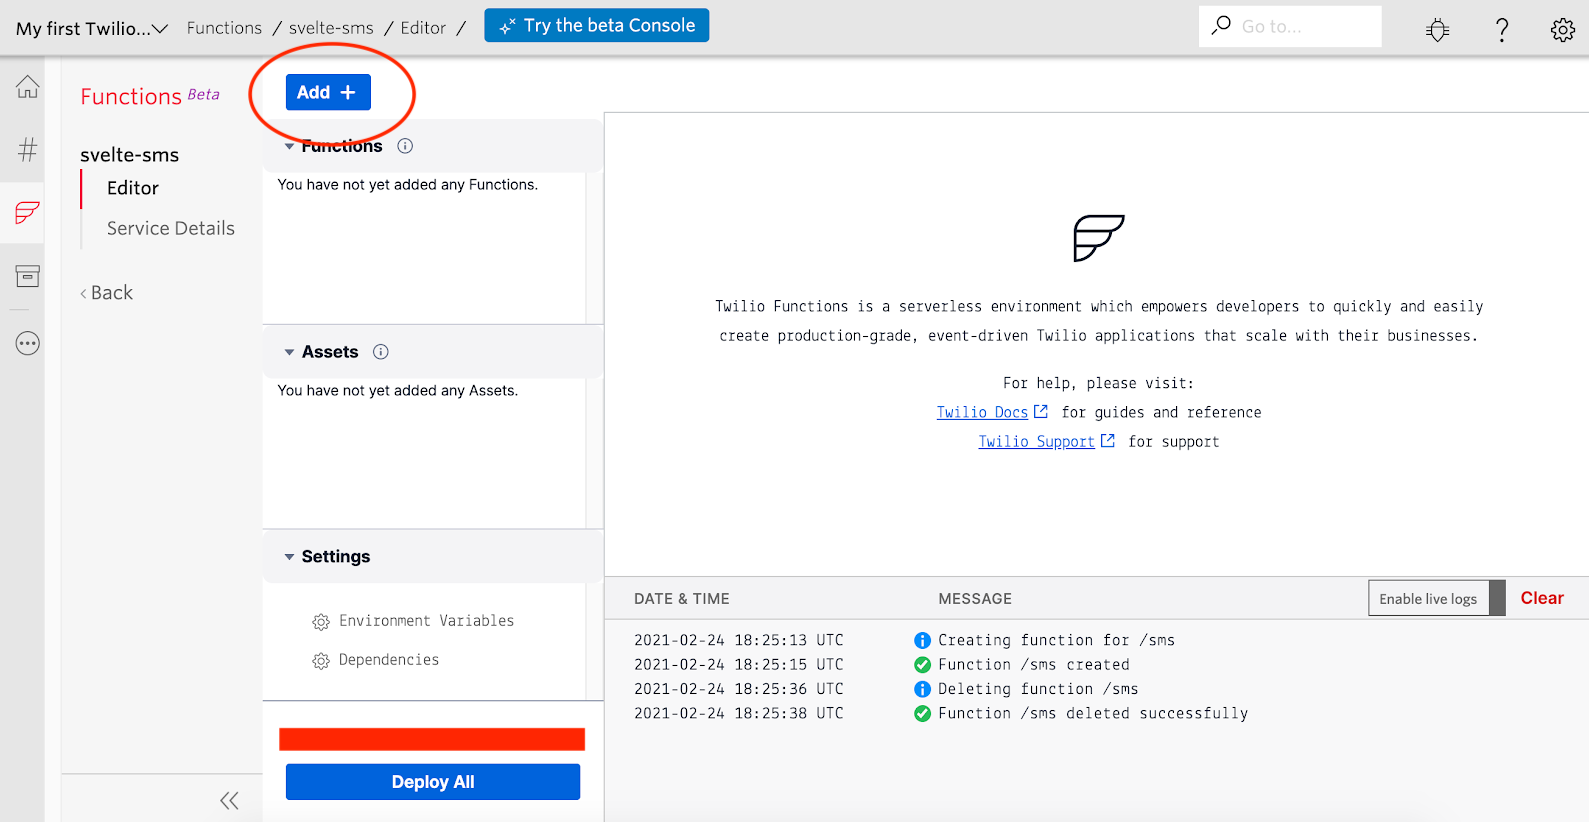Image resolution: width=1589 pixels, height=822 pixels.
Task: Collapse the Settings section triangle
Action: [289, 557]
